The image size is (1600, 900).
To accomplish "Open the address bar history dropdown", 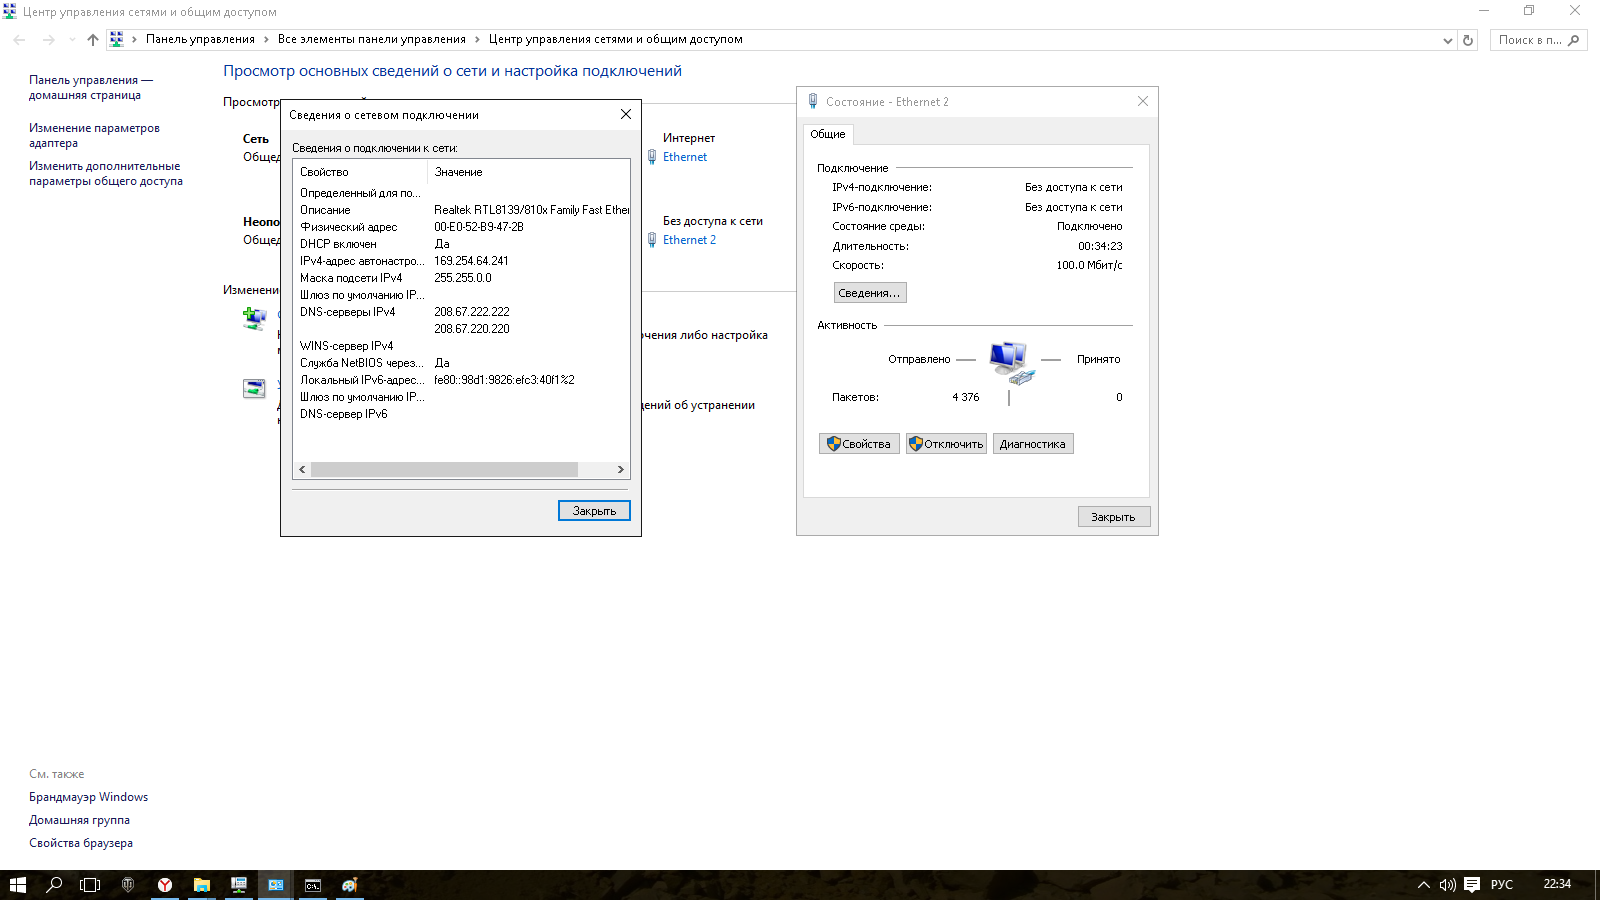I will [x=1448, y=41].
